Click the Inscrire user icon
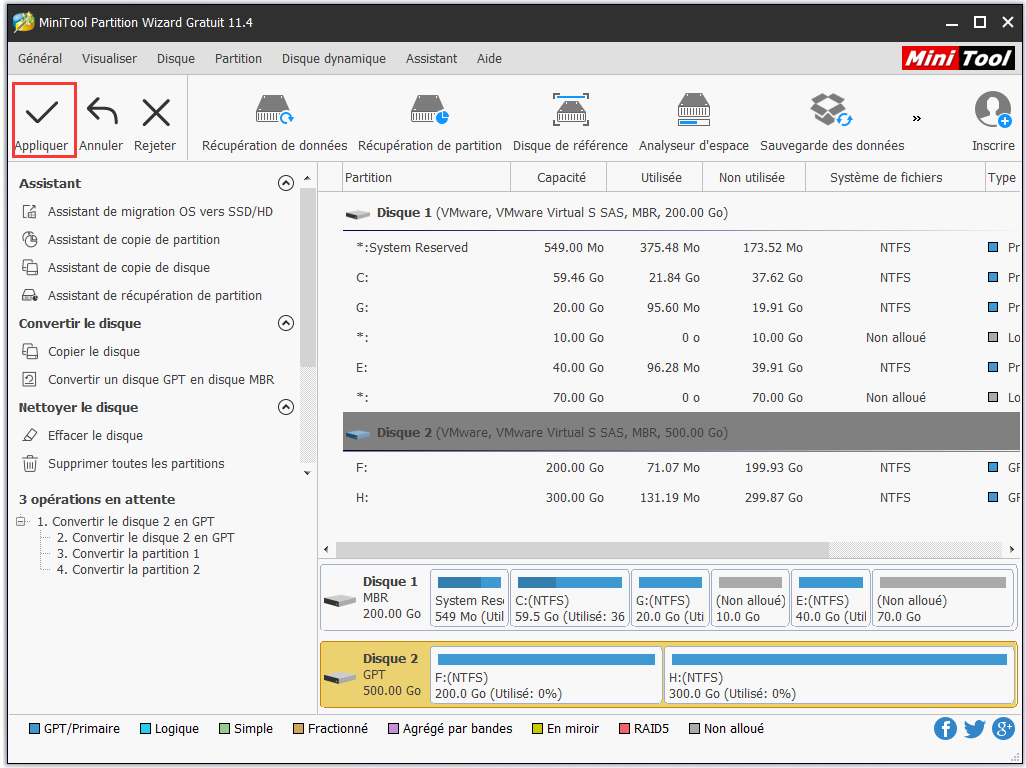This screenshot has height=768, width=1026. point(993,110)
